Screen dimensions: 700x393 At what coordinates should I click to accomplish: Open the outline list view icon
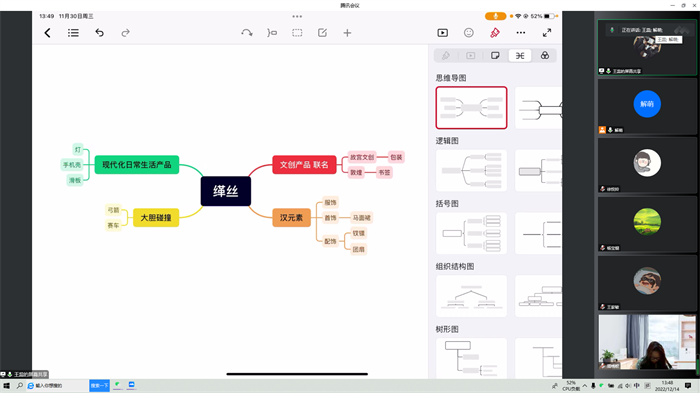(73, 33)
